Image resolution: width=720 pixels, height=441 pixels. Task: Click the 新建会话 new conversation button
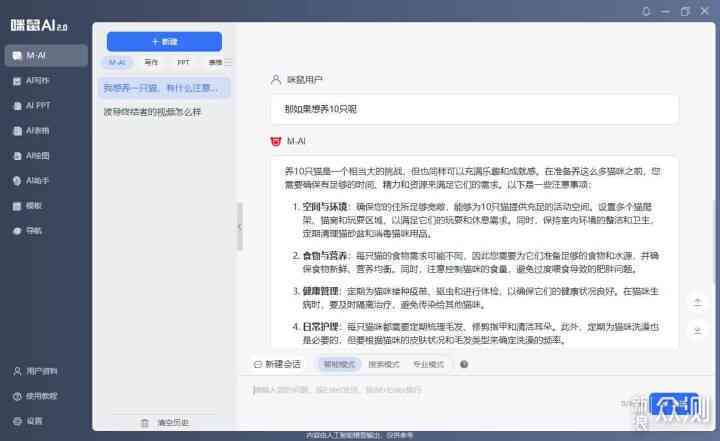(277, 364)
